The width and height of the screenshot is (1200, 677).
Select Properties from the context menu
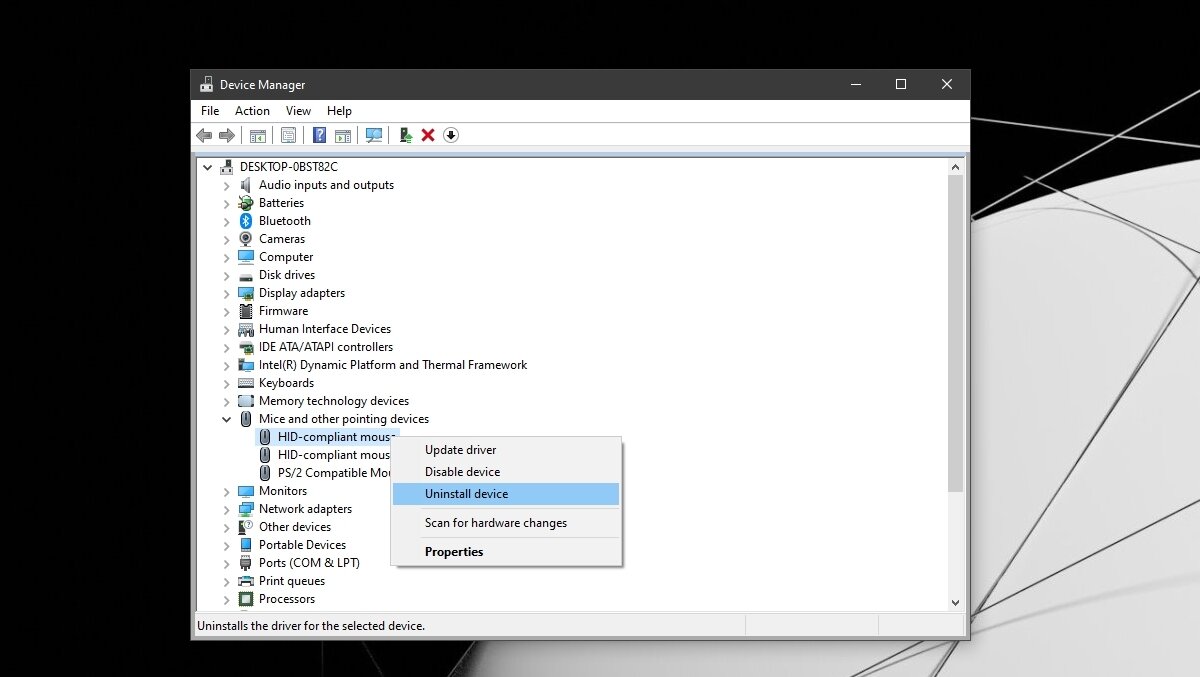click(x=454, y=551)
